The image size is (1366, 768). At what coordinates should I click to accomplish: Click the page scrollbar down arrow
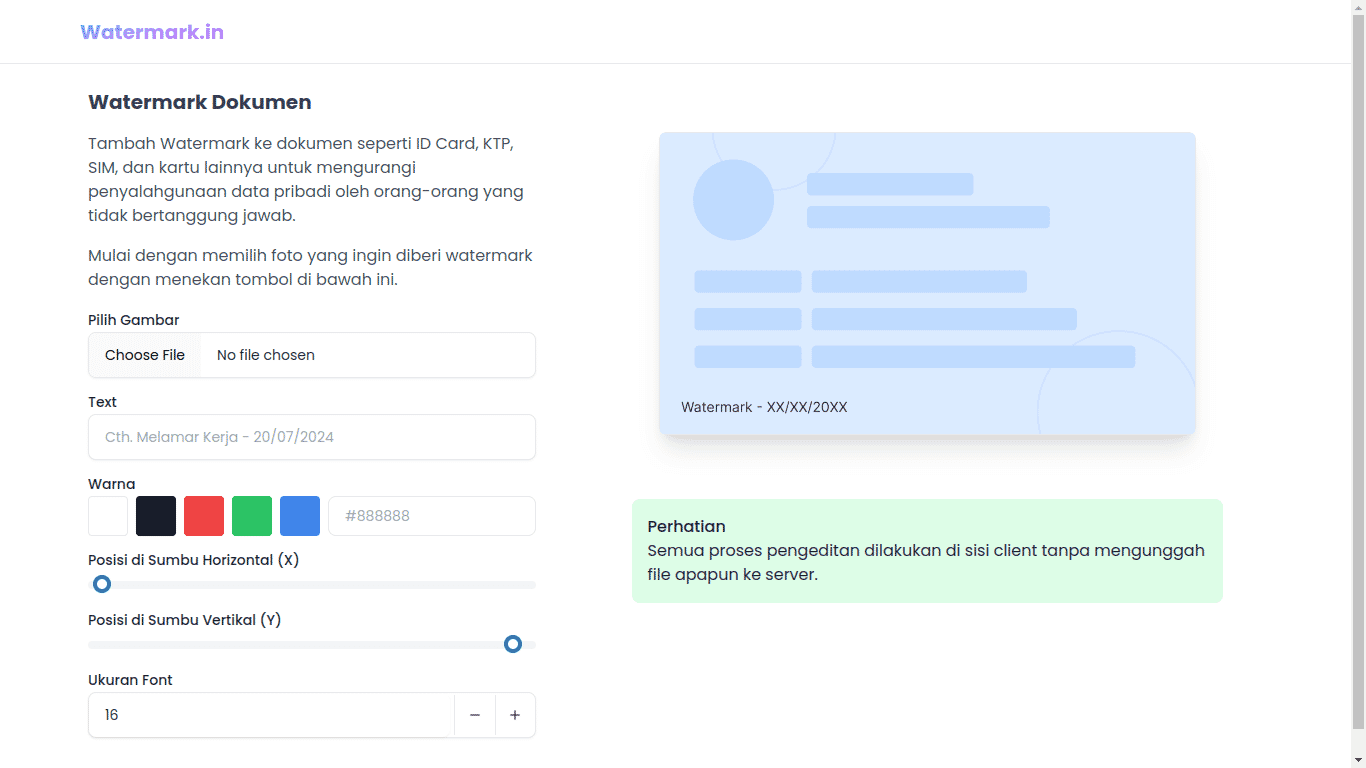1358,761
